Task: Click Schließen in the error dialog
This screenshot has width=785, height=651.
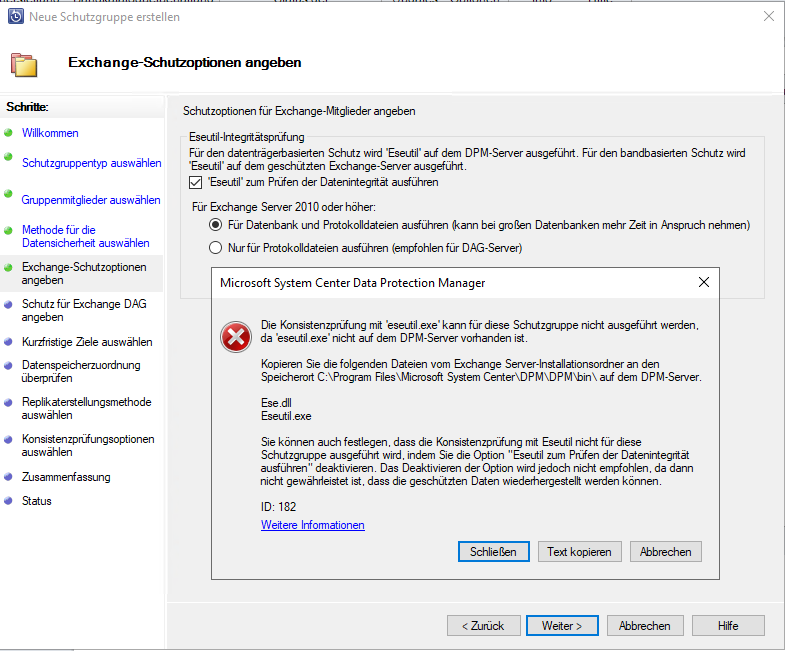Action: [493, 552]
